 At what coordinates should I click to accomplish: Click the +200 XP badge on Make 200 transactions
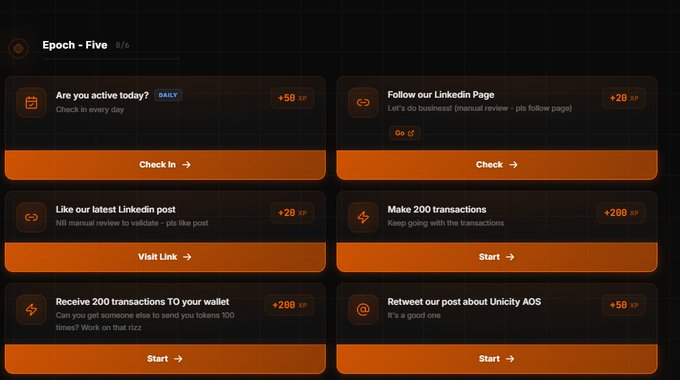click(x=621, y=213)
